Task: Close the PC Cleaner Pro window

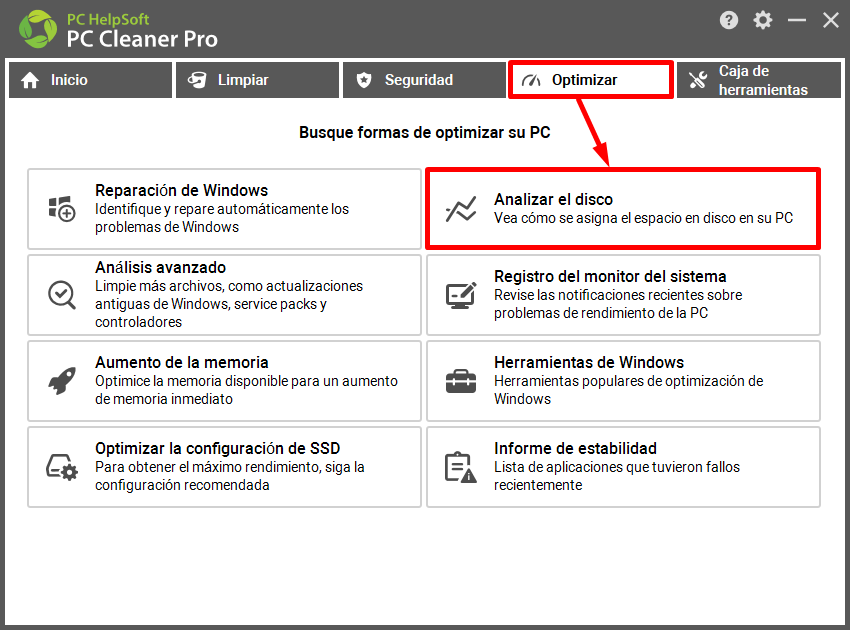Action: 830,21
